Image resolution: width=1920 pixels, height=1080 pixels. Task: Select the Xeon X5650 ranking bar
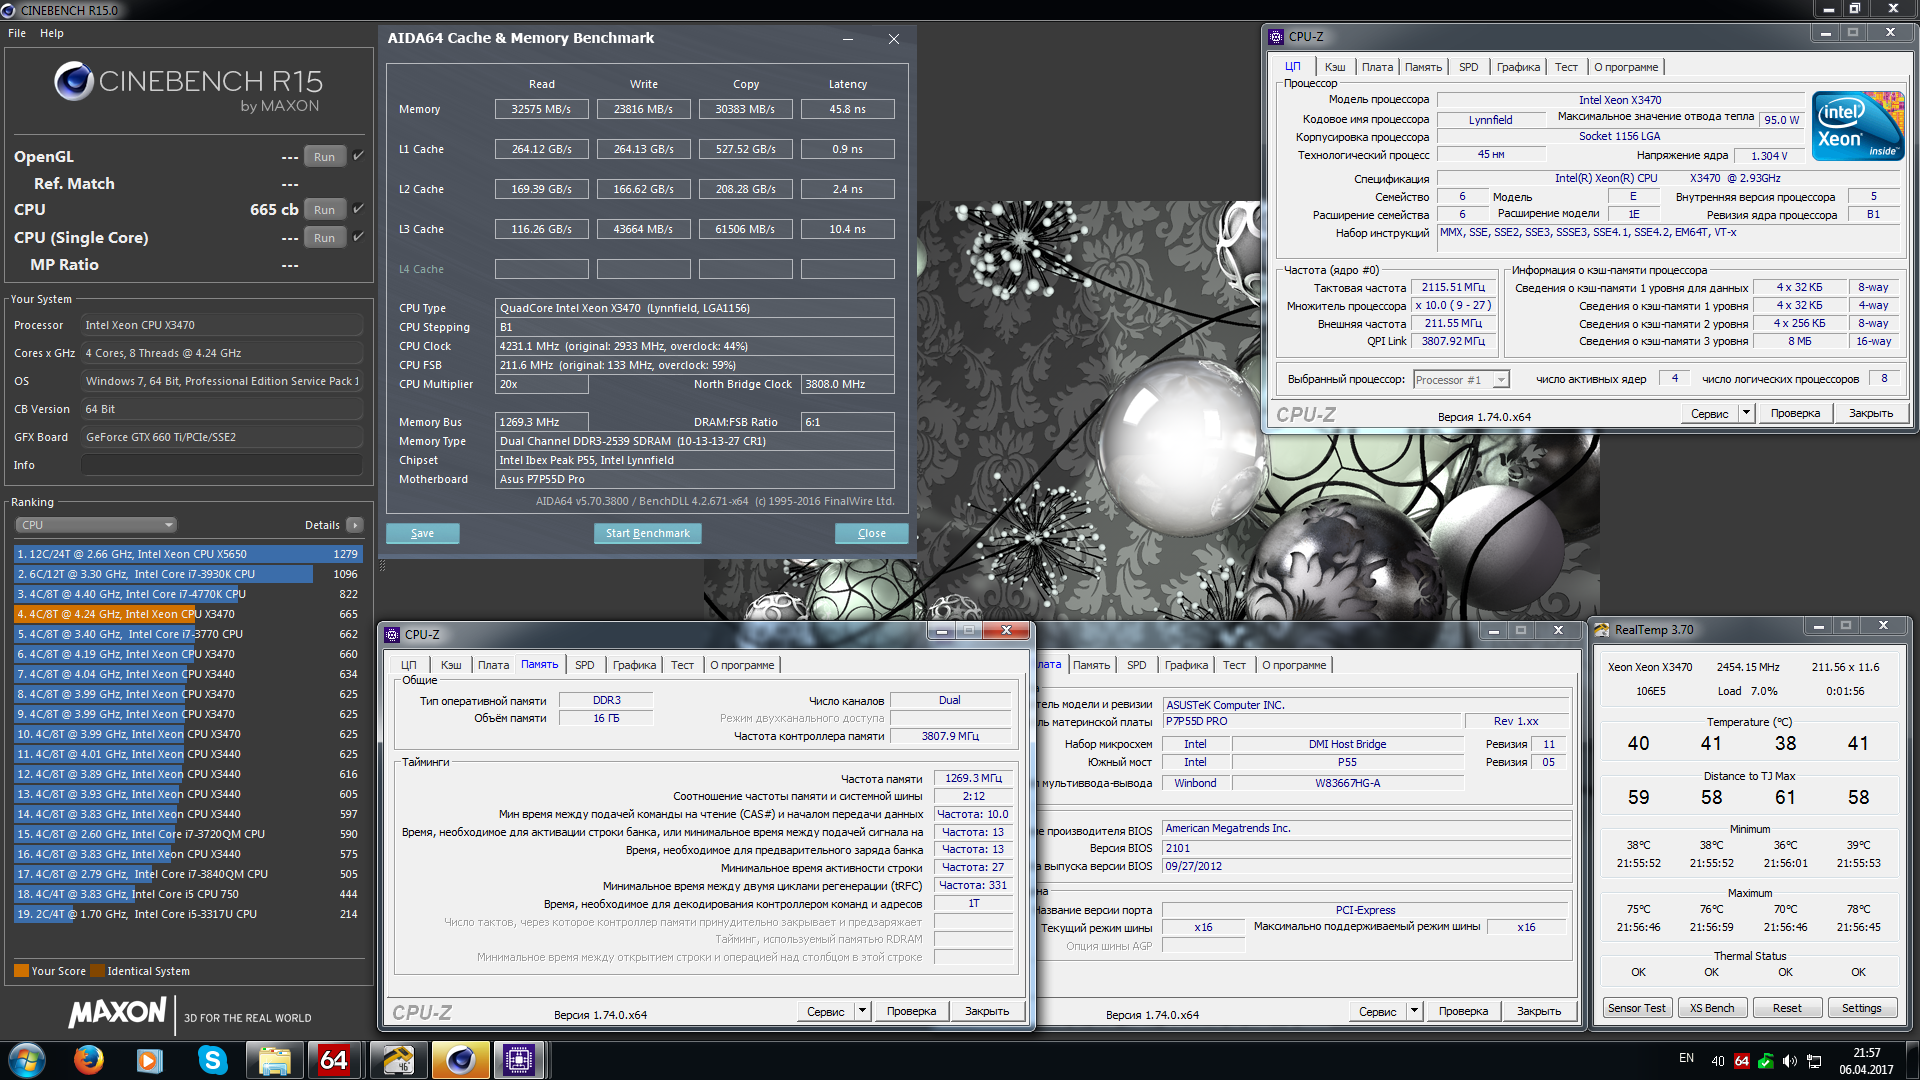pos(187,554)
